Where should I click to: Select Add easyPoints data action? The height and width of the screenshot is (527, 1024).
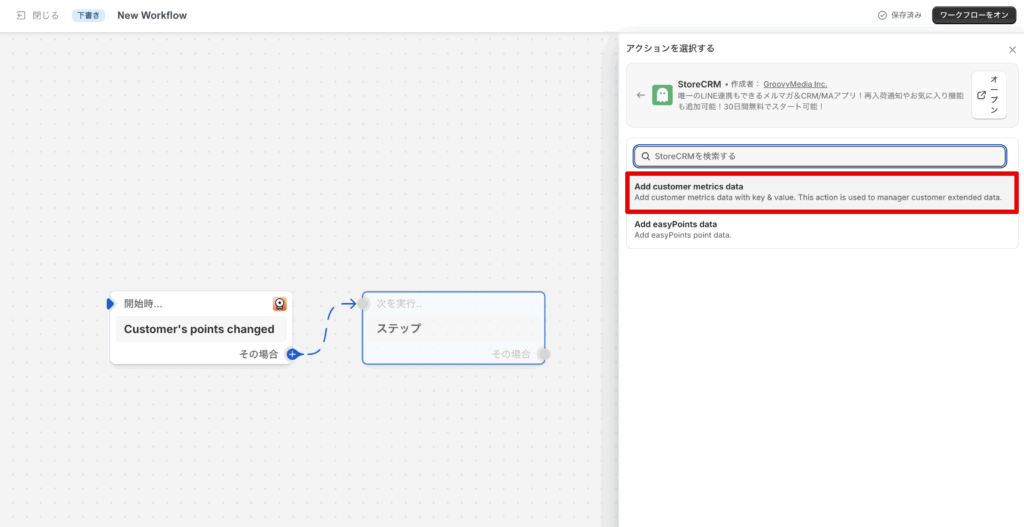pos(822,229)
